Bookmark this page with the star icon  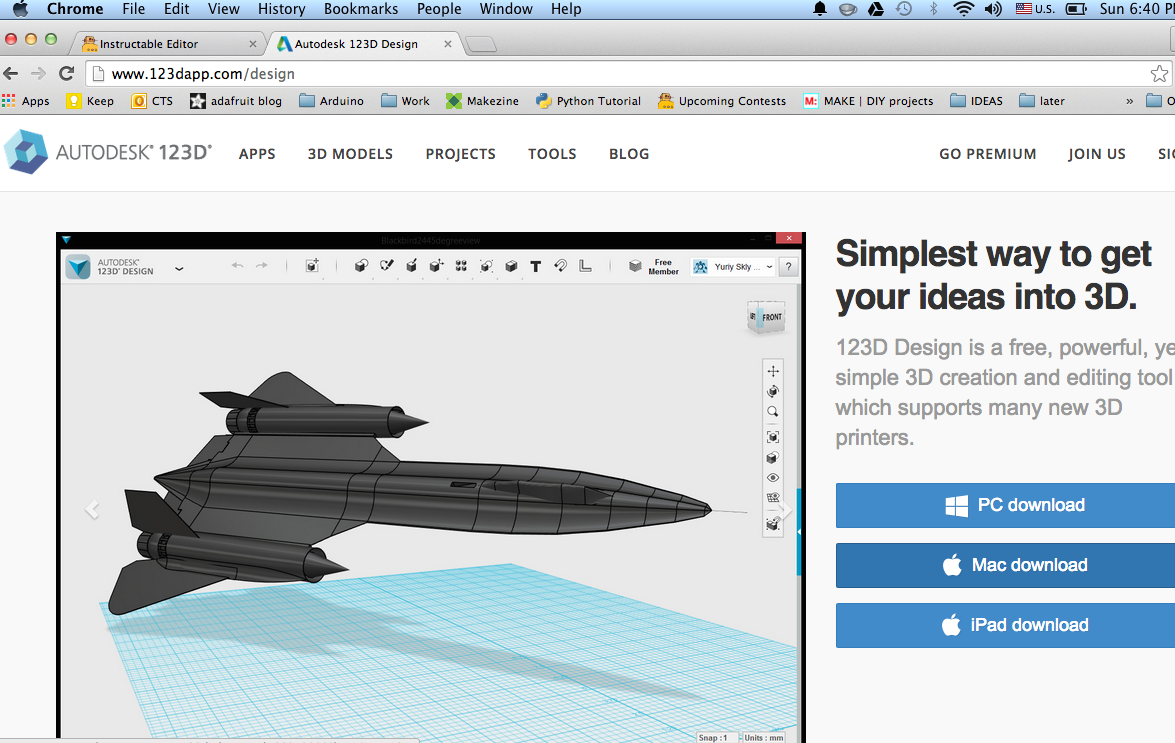(1159, 73)
